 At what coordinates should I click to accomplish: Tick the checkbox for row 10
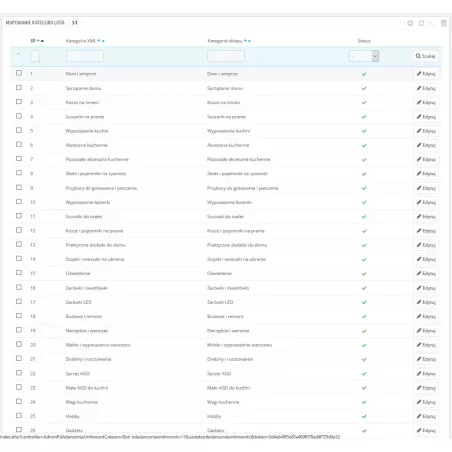pyautogui.click(x=19, y=202)
